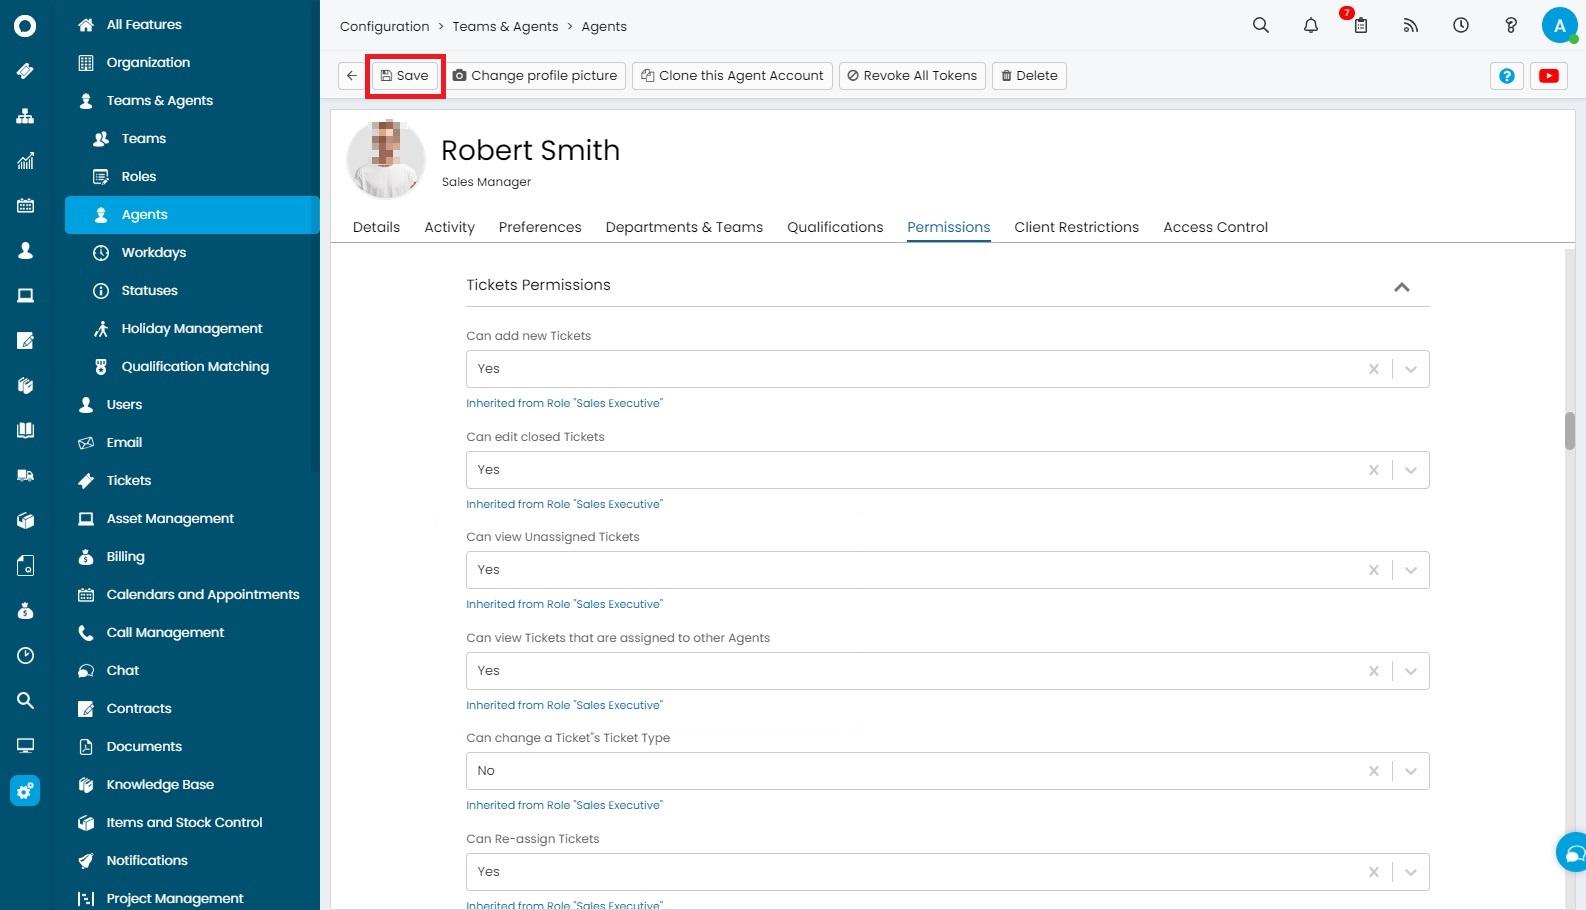1586x910 pixels.
Task: Switch to the Access Control tab
Action: 1214,227
